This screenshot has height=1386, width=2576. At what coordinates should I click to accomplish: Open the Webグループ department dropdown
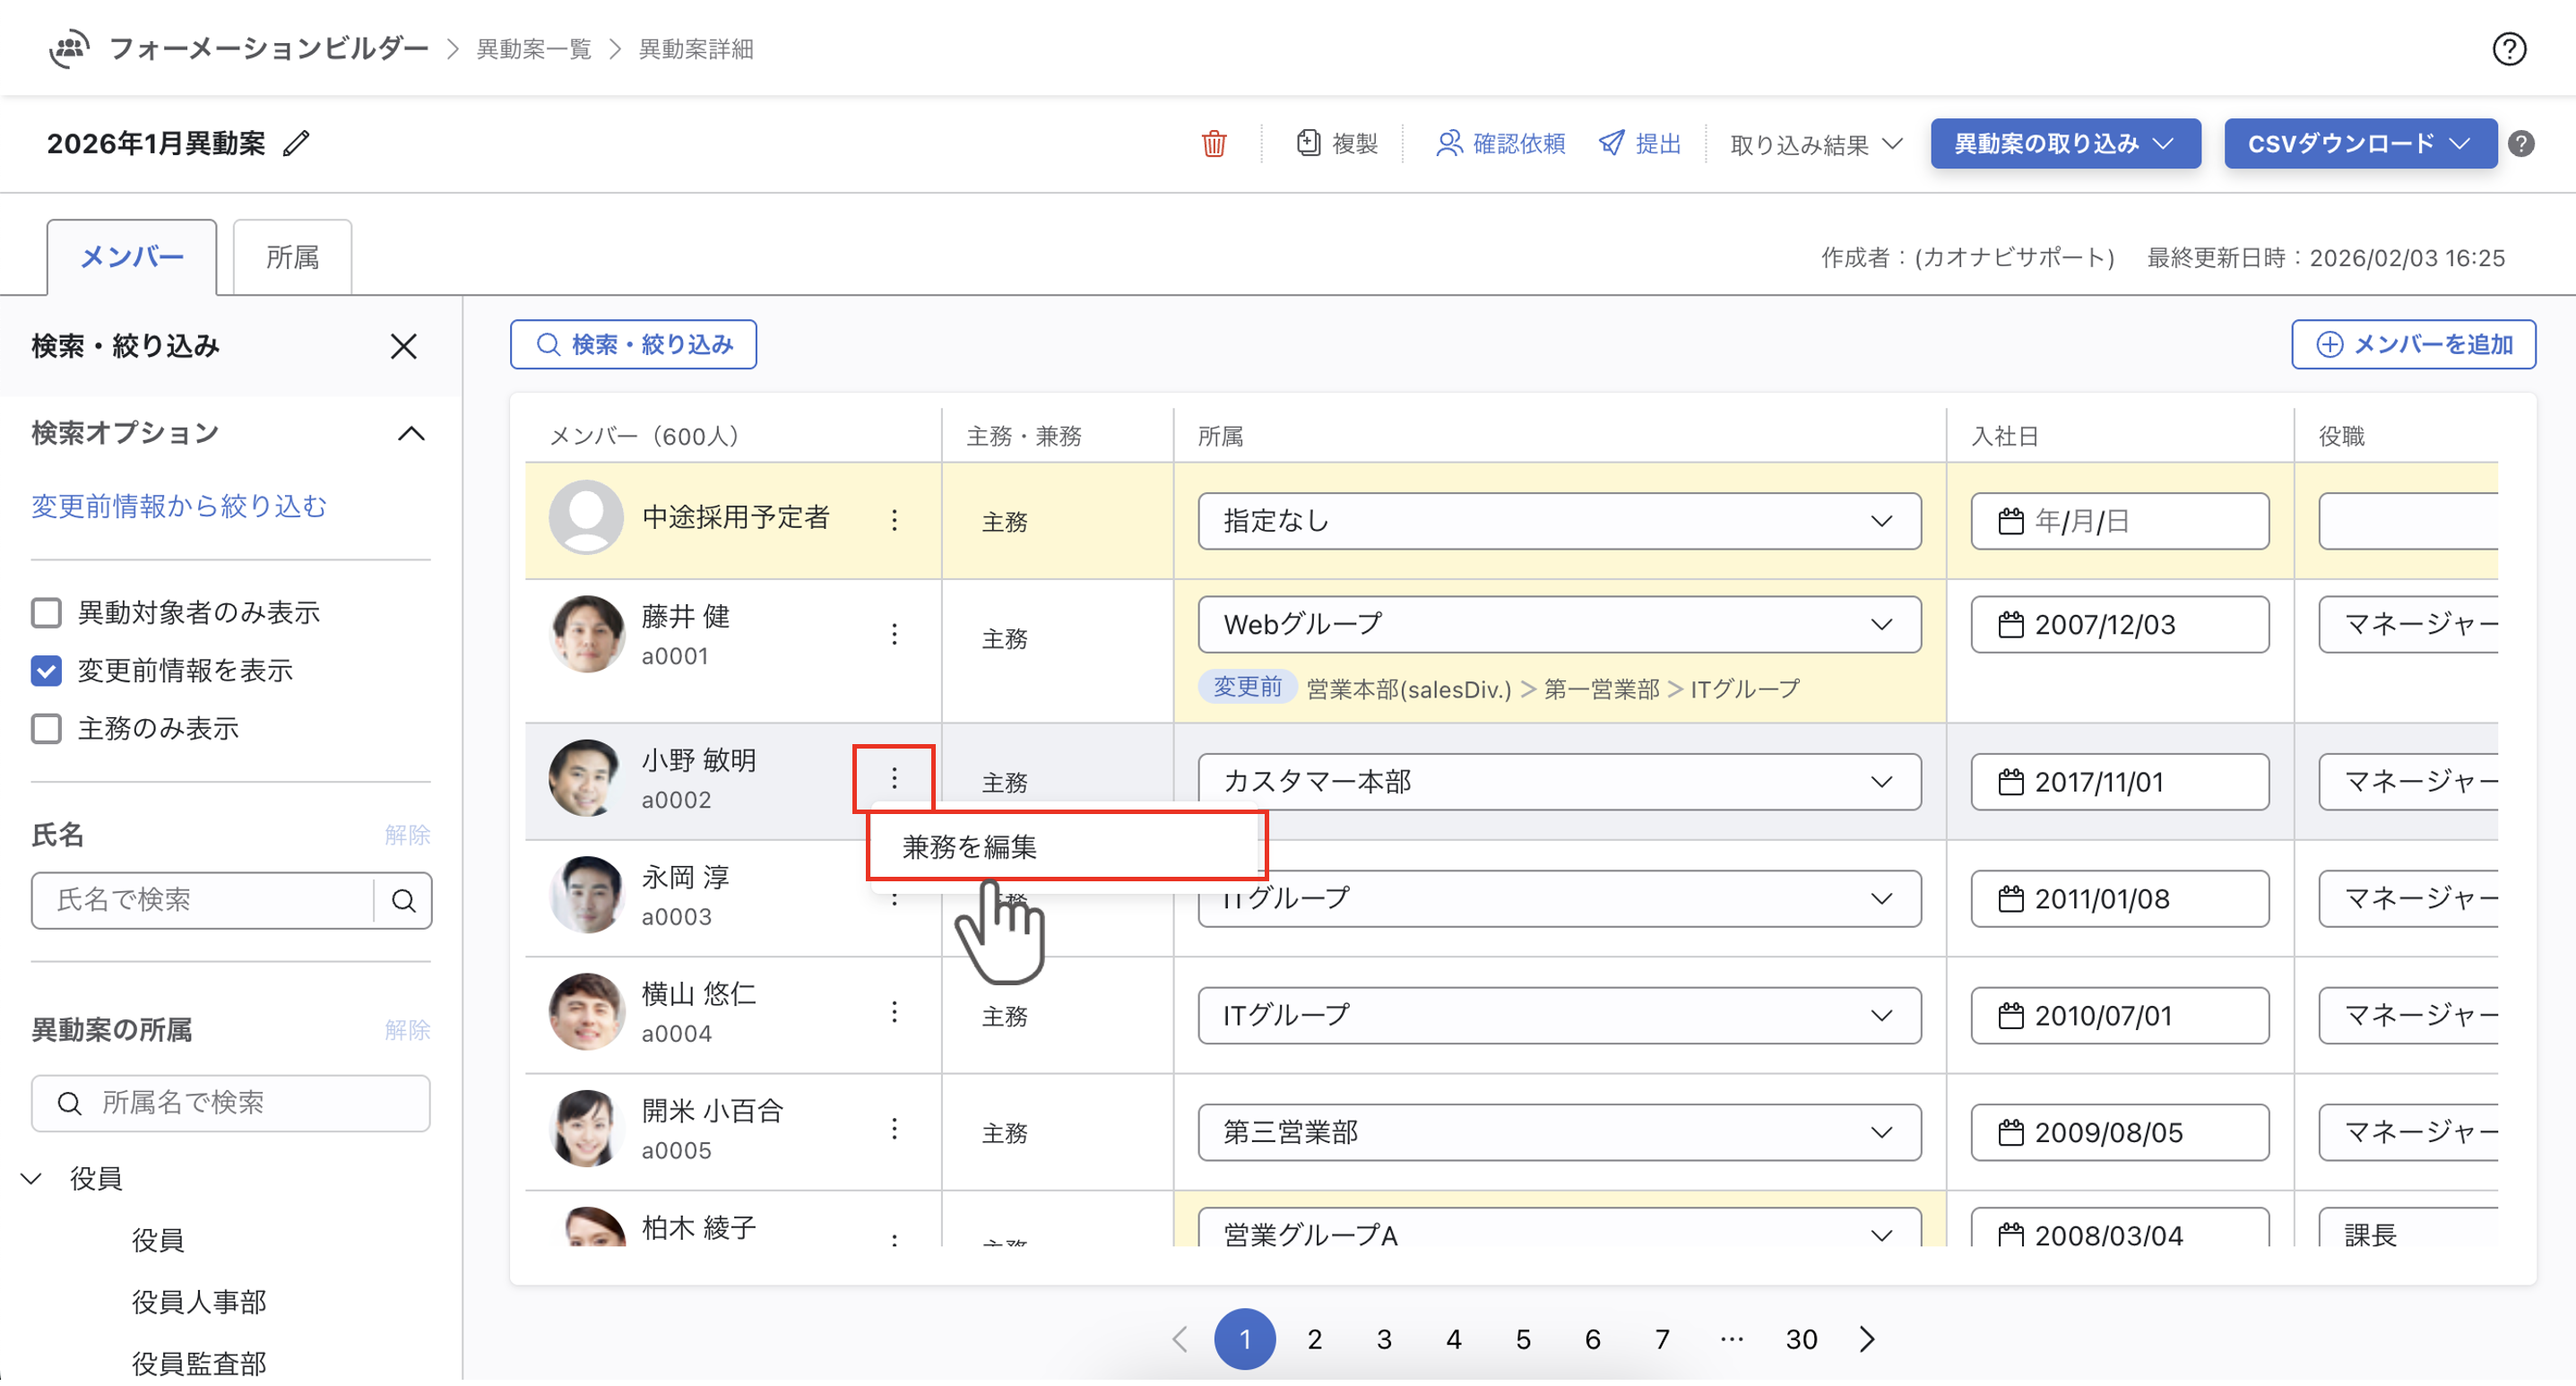tap(1558, 626)
